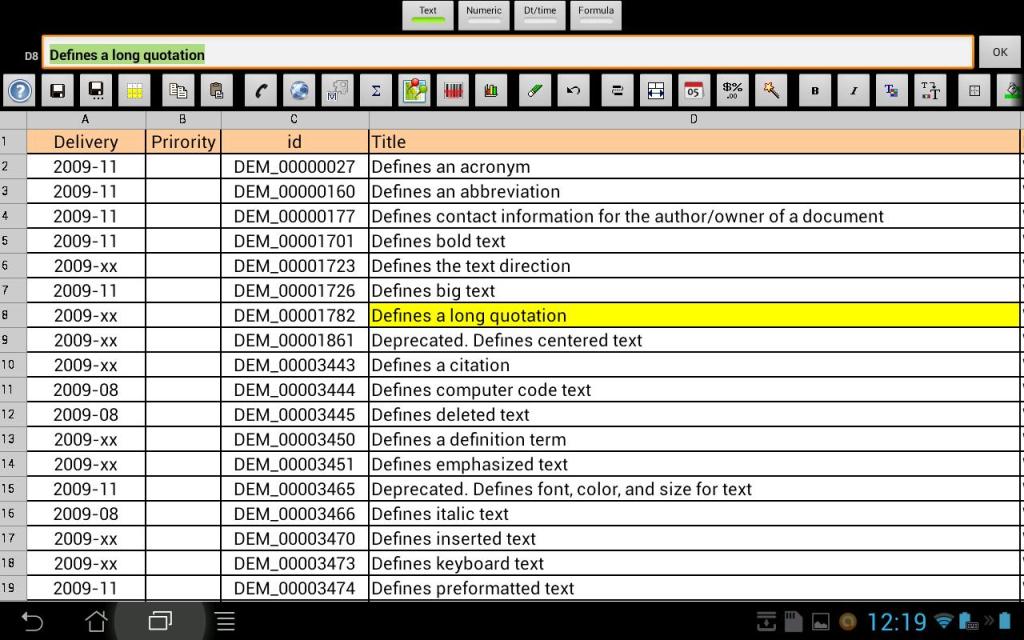Click the cell 'Defines bold text'

[x=694, y=241]
